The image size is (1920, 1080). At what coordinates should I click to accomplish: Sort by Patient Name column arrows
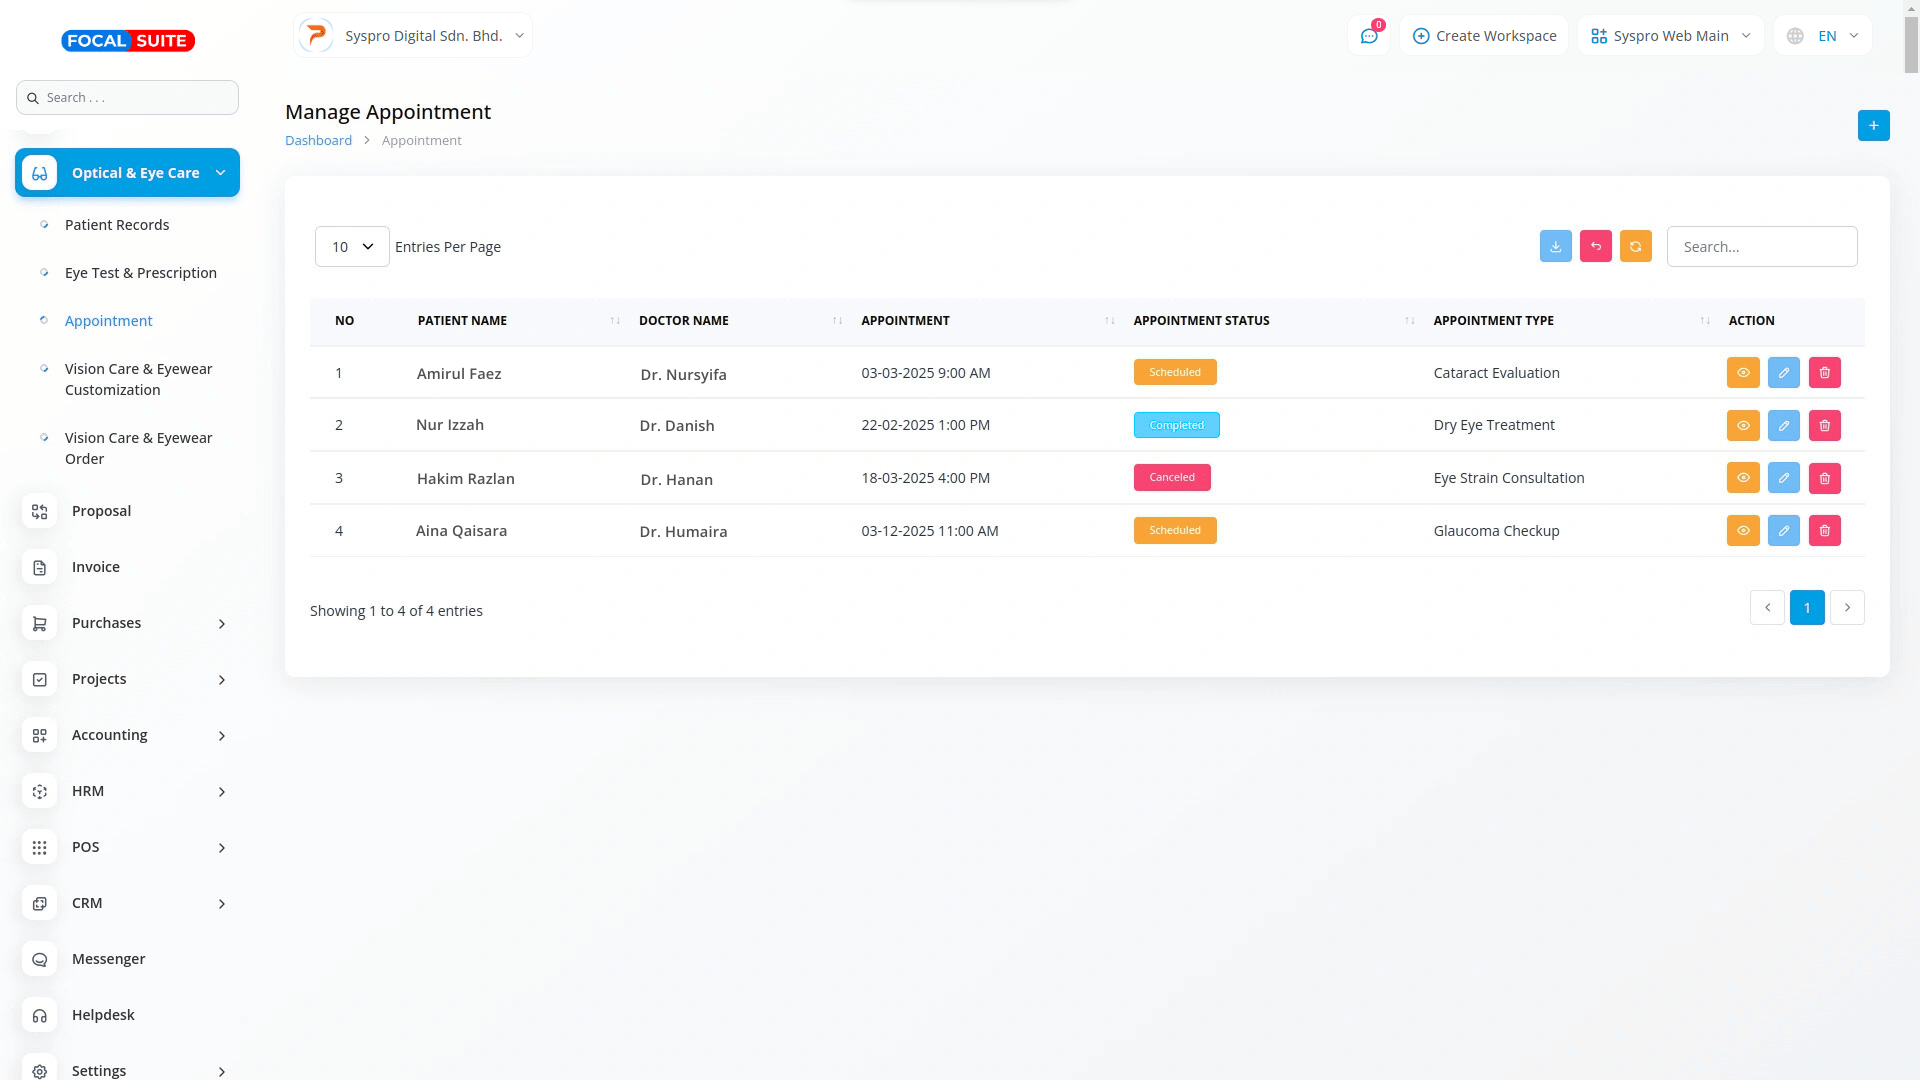pos(615,321)
